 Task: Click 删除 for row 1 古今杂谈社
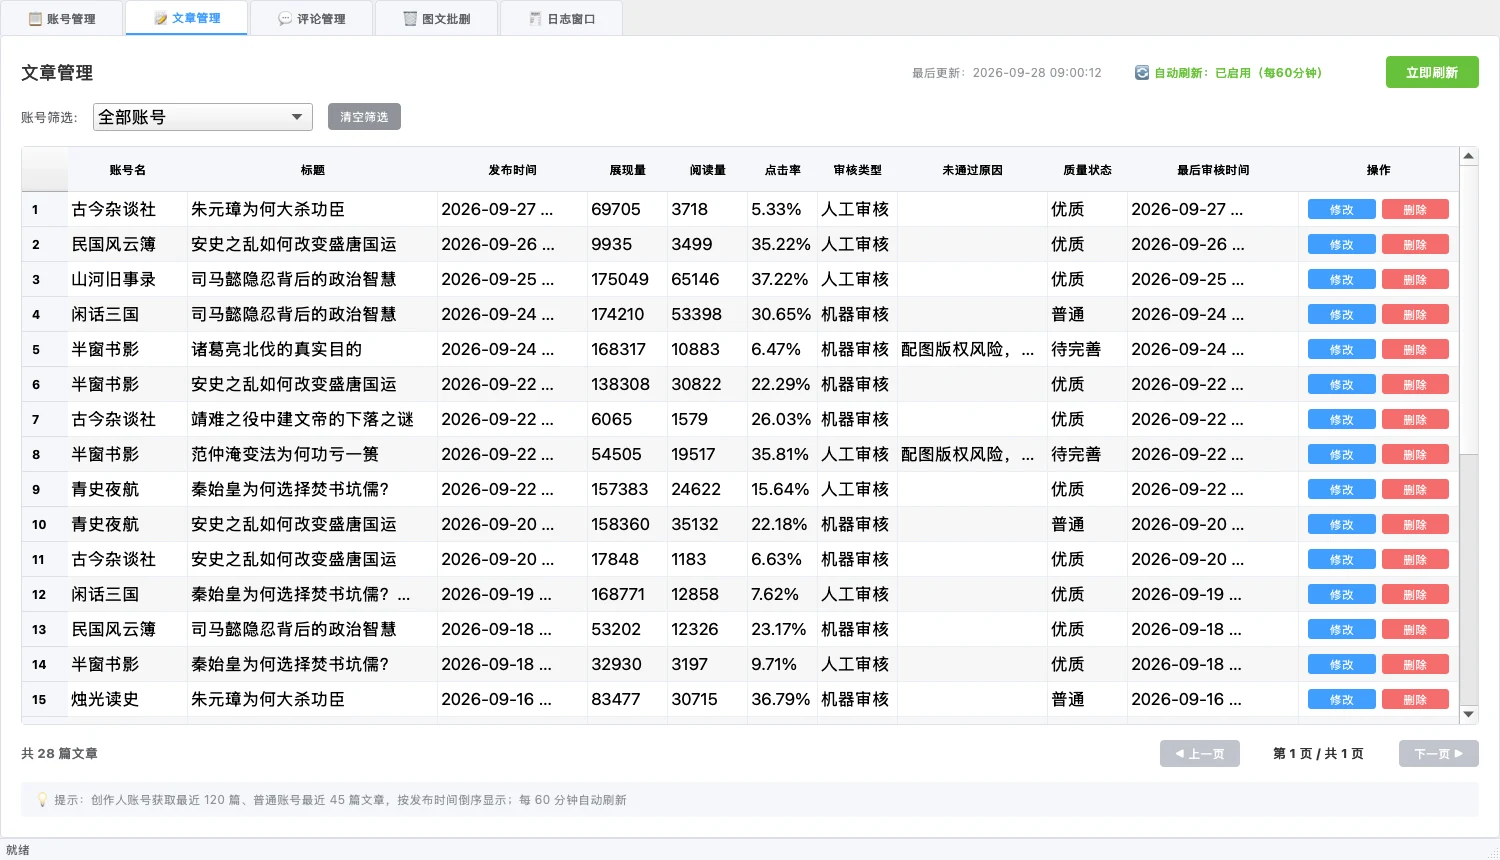coord(1415,210)
